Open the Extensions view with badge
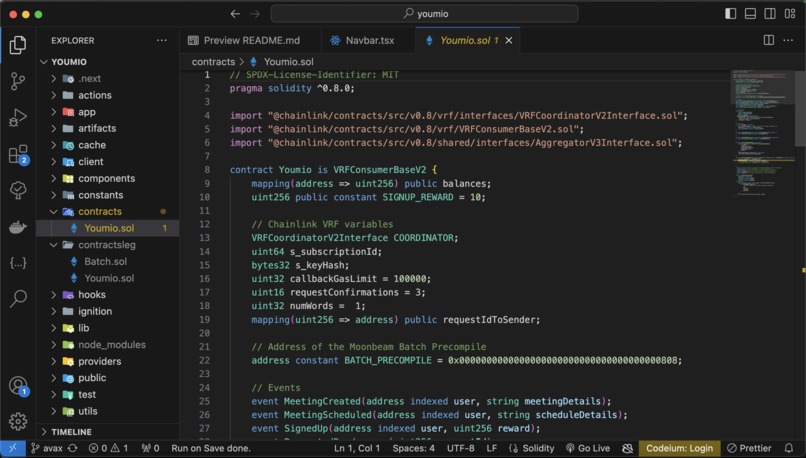The height and width of the screenshot is (458, 806). pyautogui.click(x=19, y=154)
